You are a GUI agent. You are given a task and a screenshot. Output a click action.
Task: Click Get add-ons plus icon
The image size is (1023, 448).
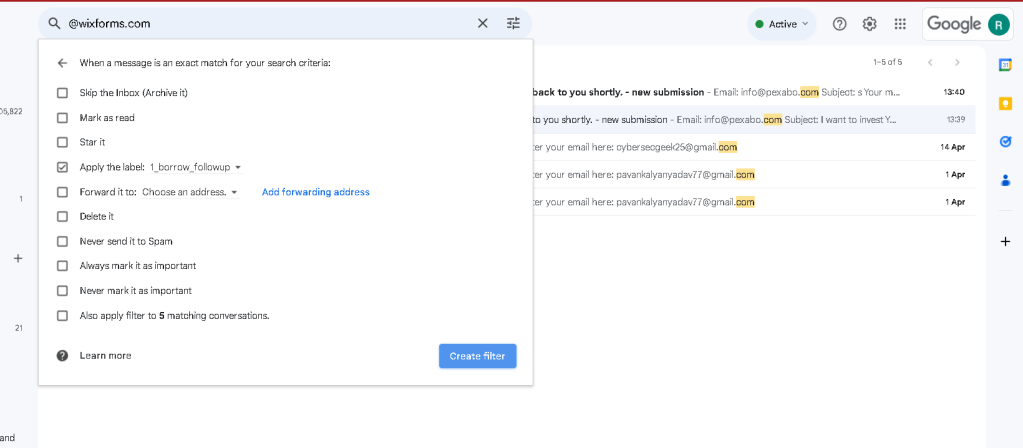point(1005,242)
